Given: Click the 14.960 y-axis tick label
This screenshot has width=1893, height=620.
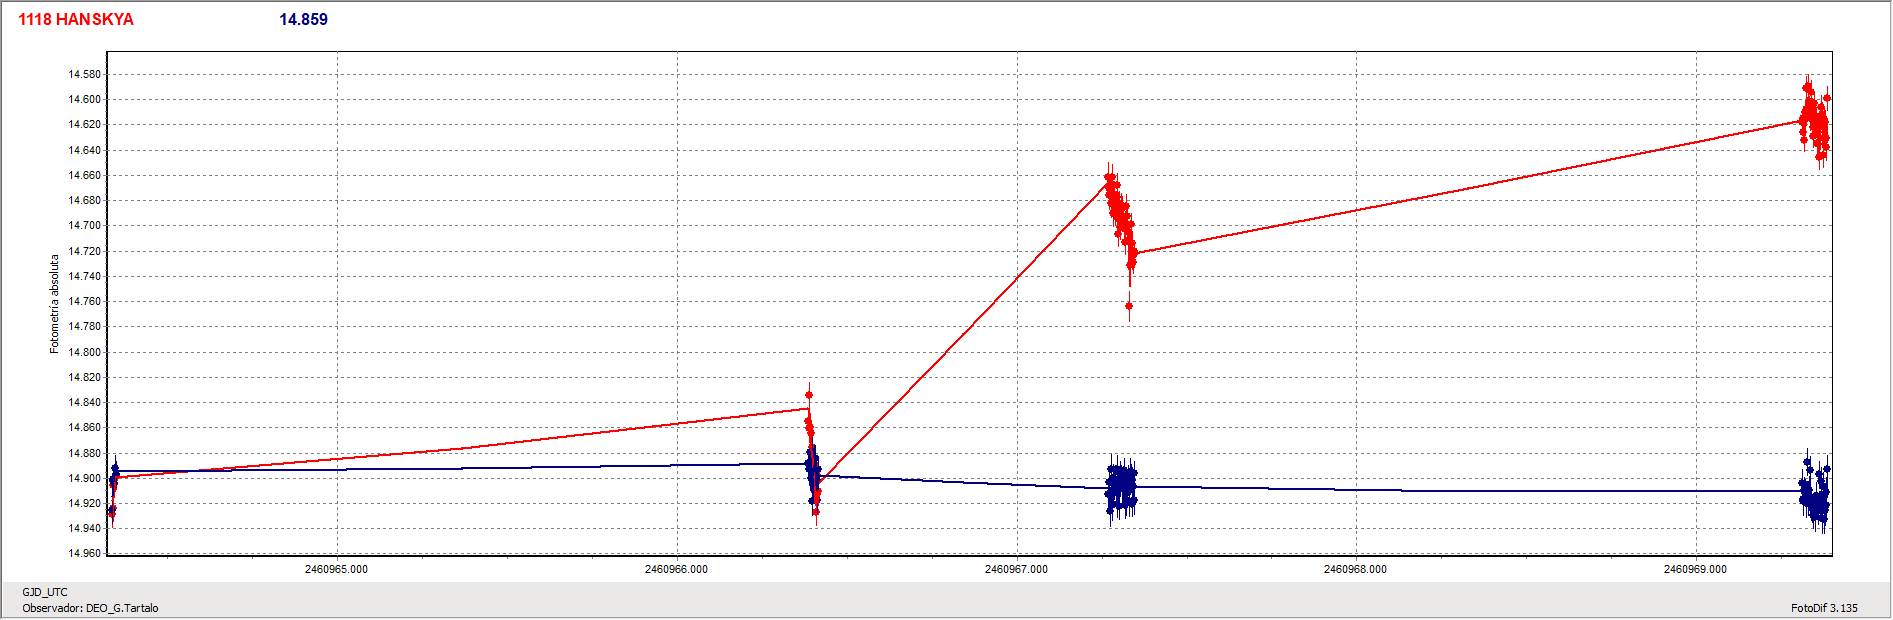Looking at the screenshot, I should point(84,553).
